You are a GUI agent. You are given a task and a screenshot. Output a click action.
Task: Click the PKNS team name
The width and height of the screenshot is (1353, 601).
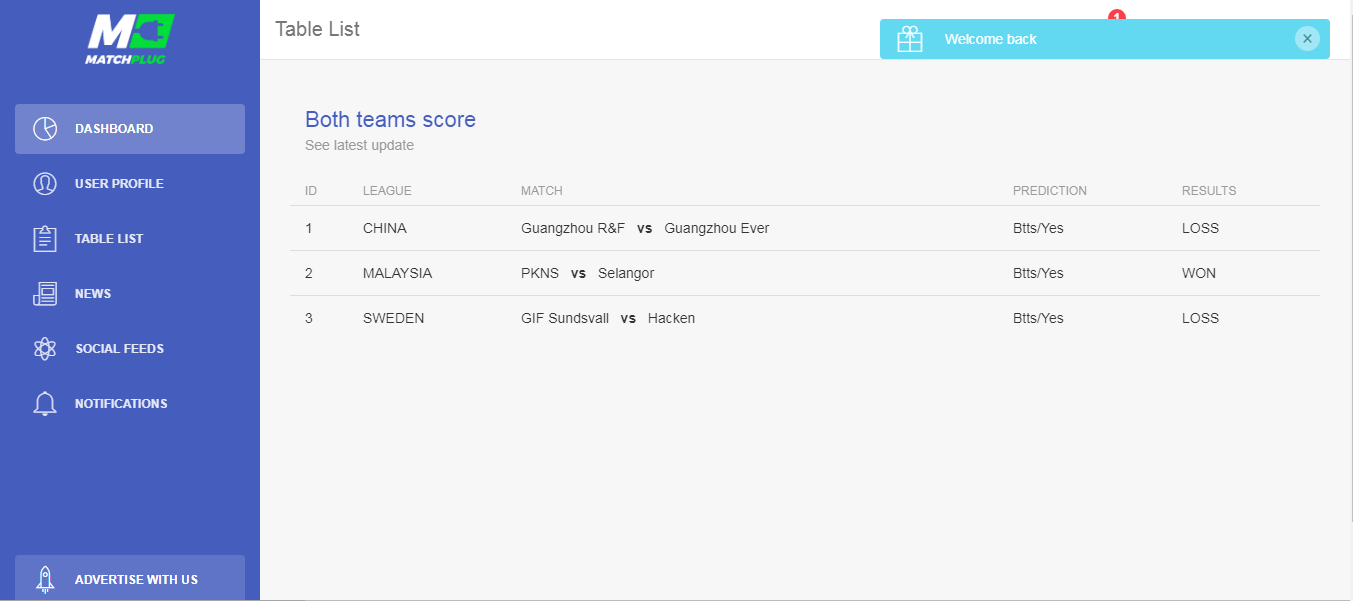[x=540, y=273]
